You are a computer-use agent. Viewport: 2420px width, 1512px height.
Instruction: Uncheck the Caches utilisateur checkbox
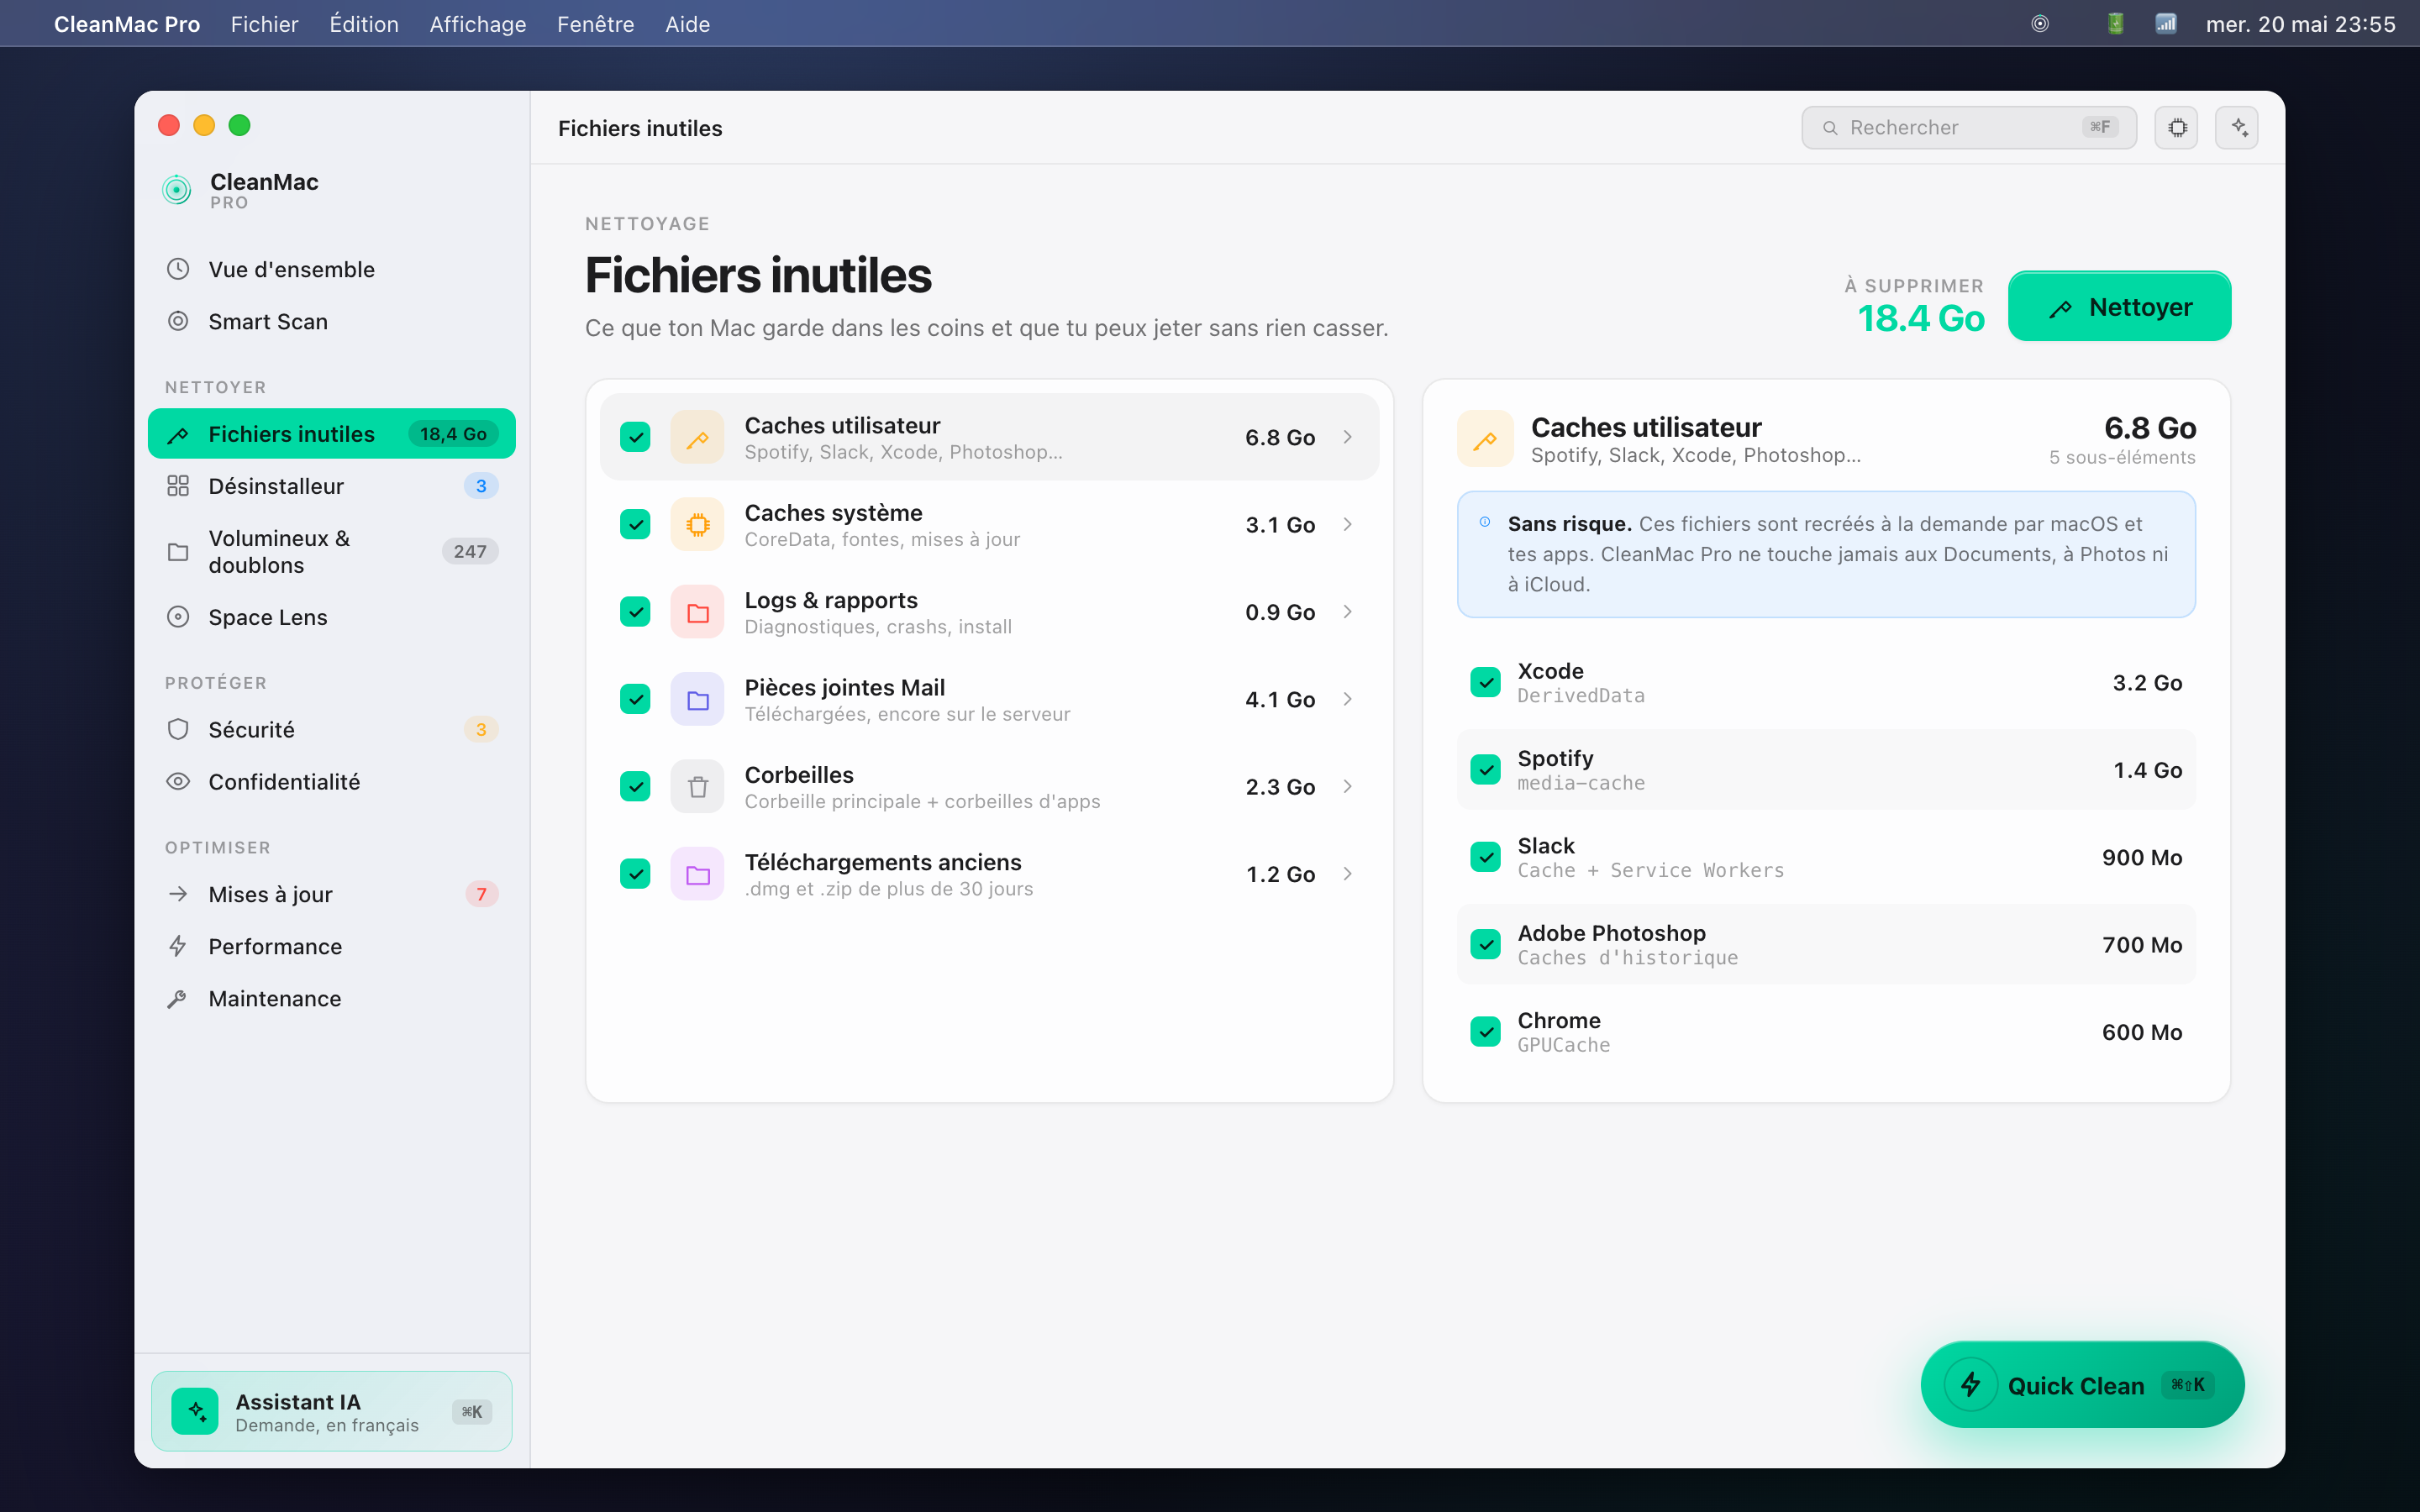click(635, 437)
